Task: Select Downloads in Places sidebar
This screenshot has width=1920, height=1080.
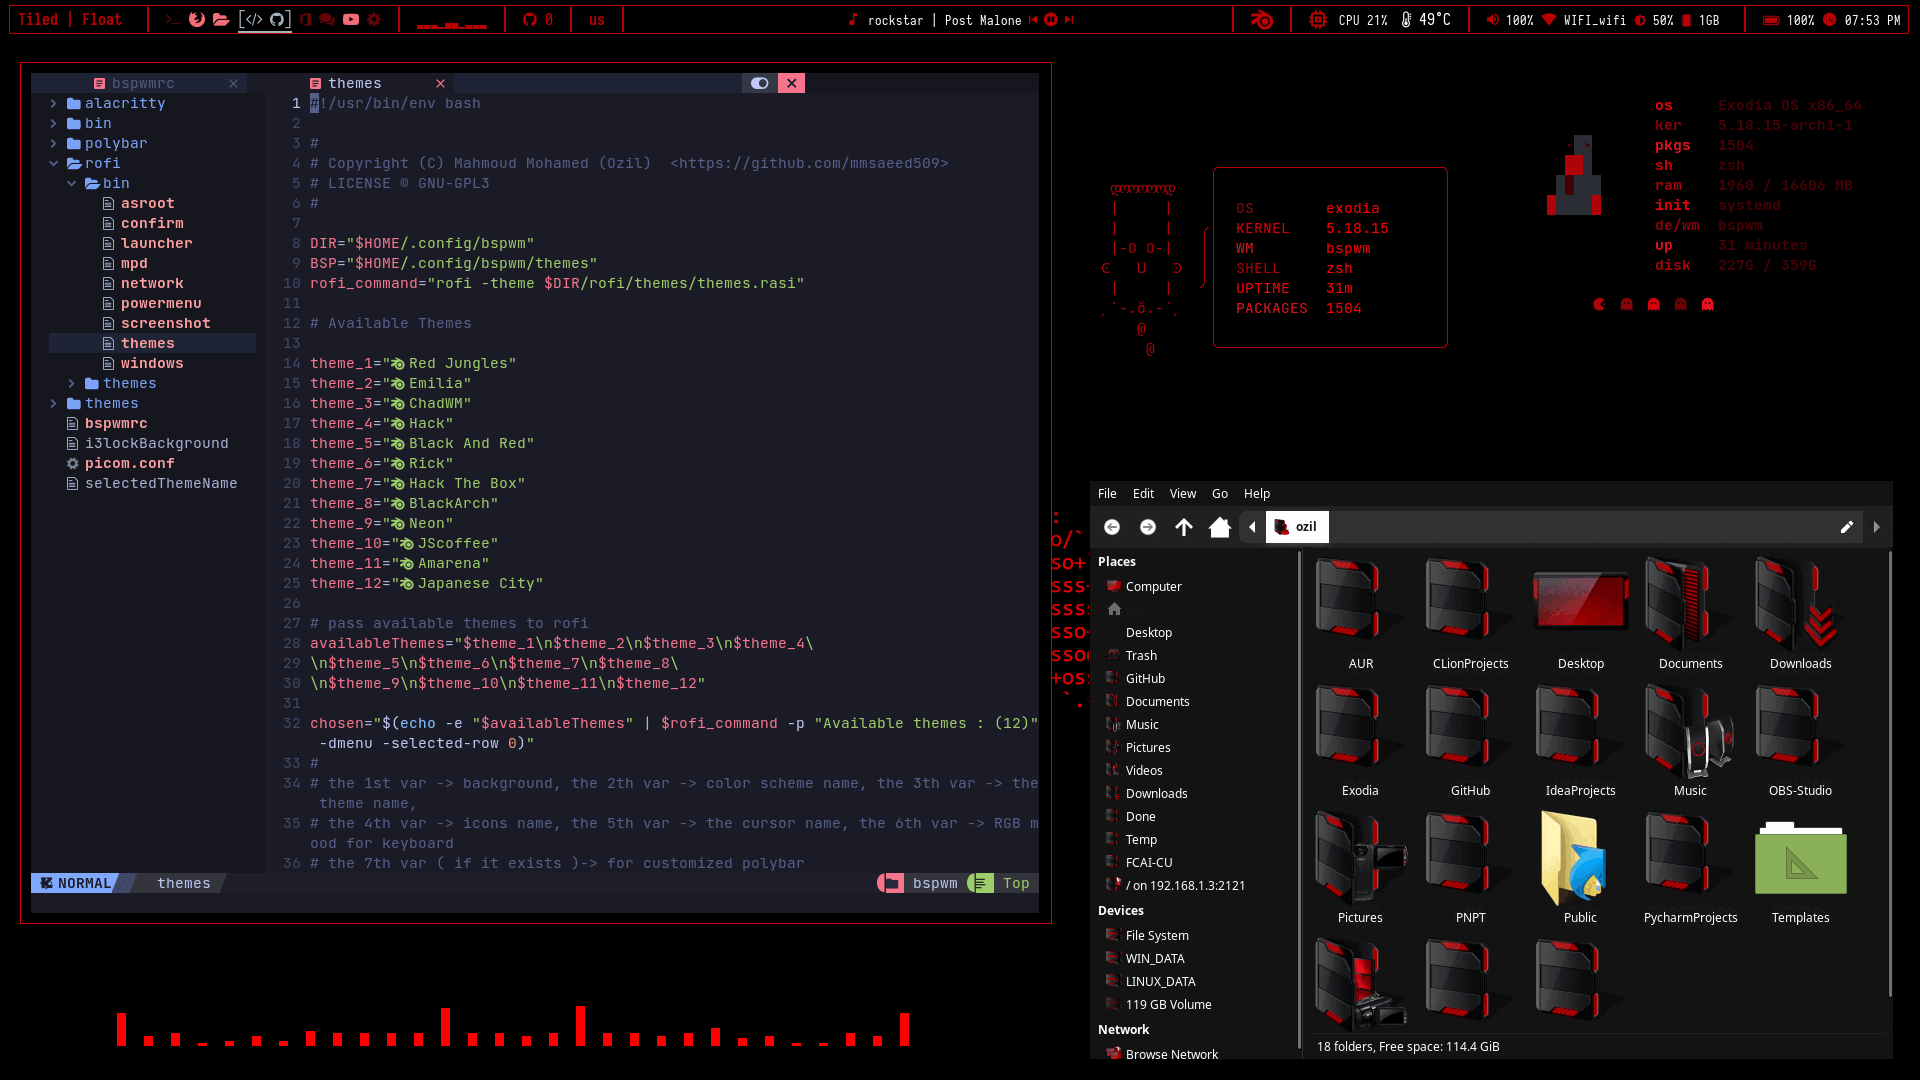Action: [1156, 794]
